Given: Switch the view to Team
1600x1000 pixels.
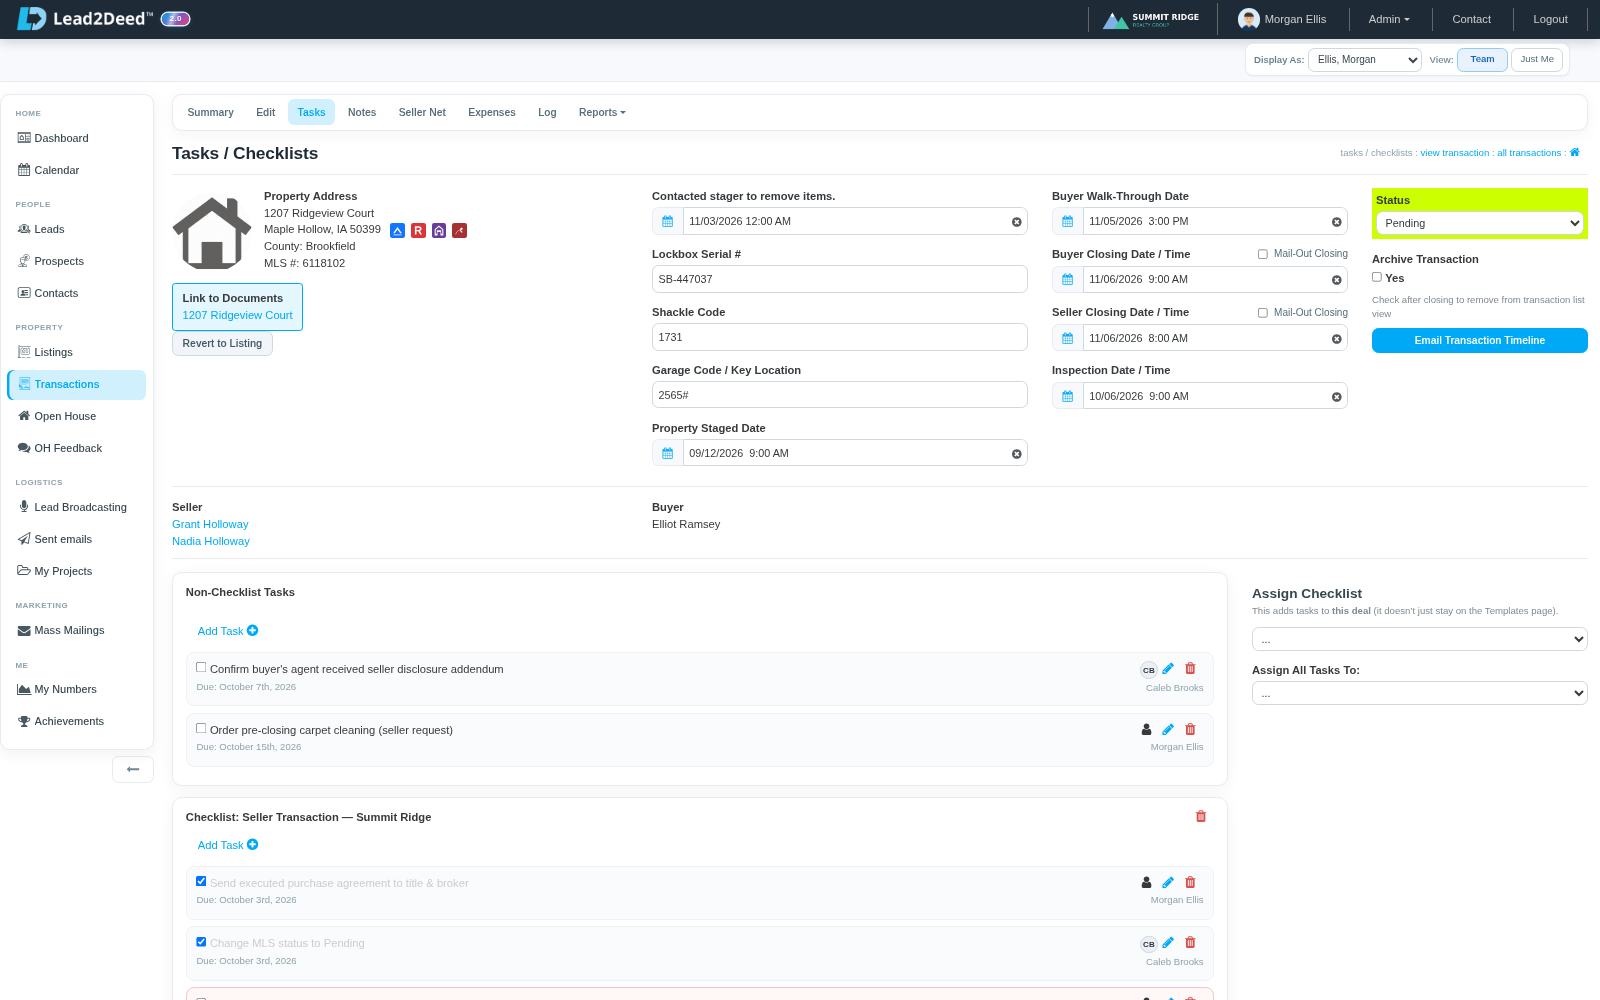Looking at the screenshot, I should tap(1482, 59).
